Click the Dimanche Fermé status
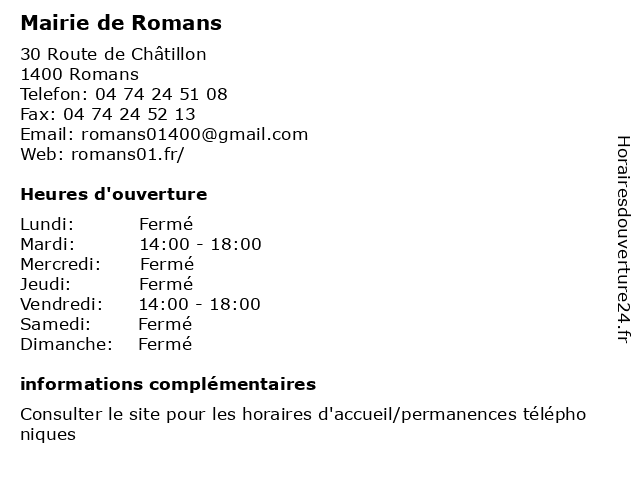 [165, 344]
